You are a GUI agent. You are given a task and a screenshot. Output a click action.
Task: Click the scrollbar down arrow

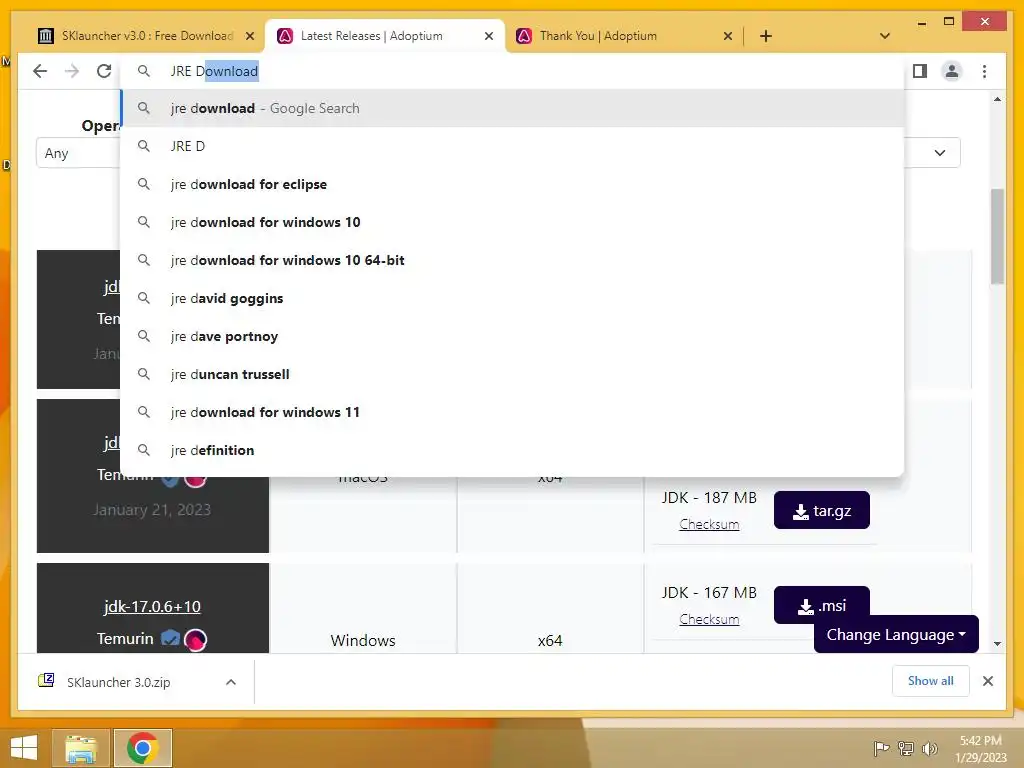pyautogui.click(x=997, y=644)
